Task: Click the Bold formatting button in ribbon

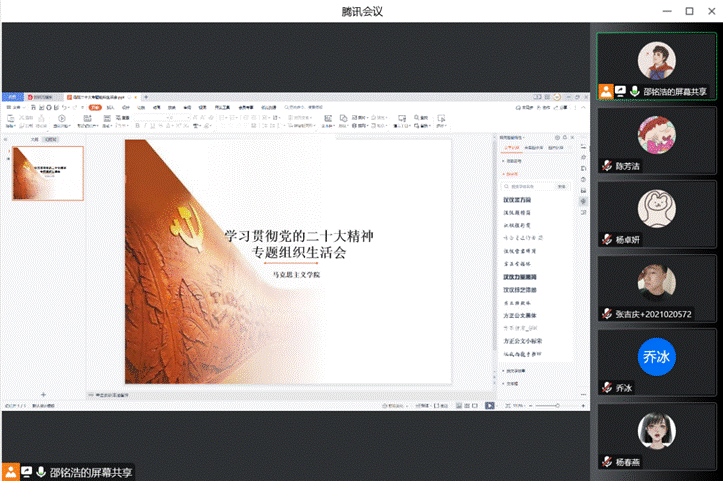Action: (x=138, y=126)
